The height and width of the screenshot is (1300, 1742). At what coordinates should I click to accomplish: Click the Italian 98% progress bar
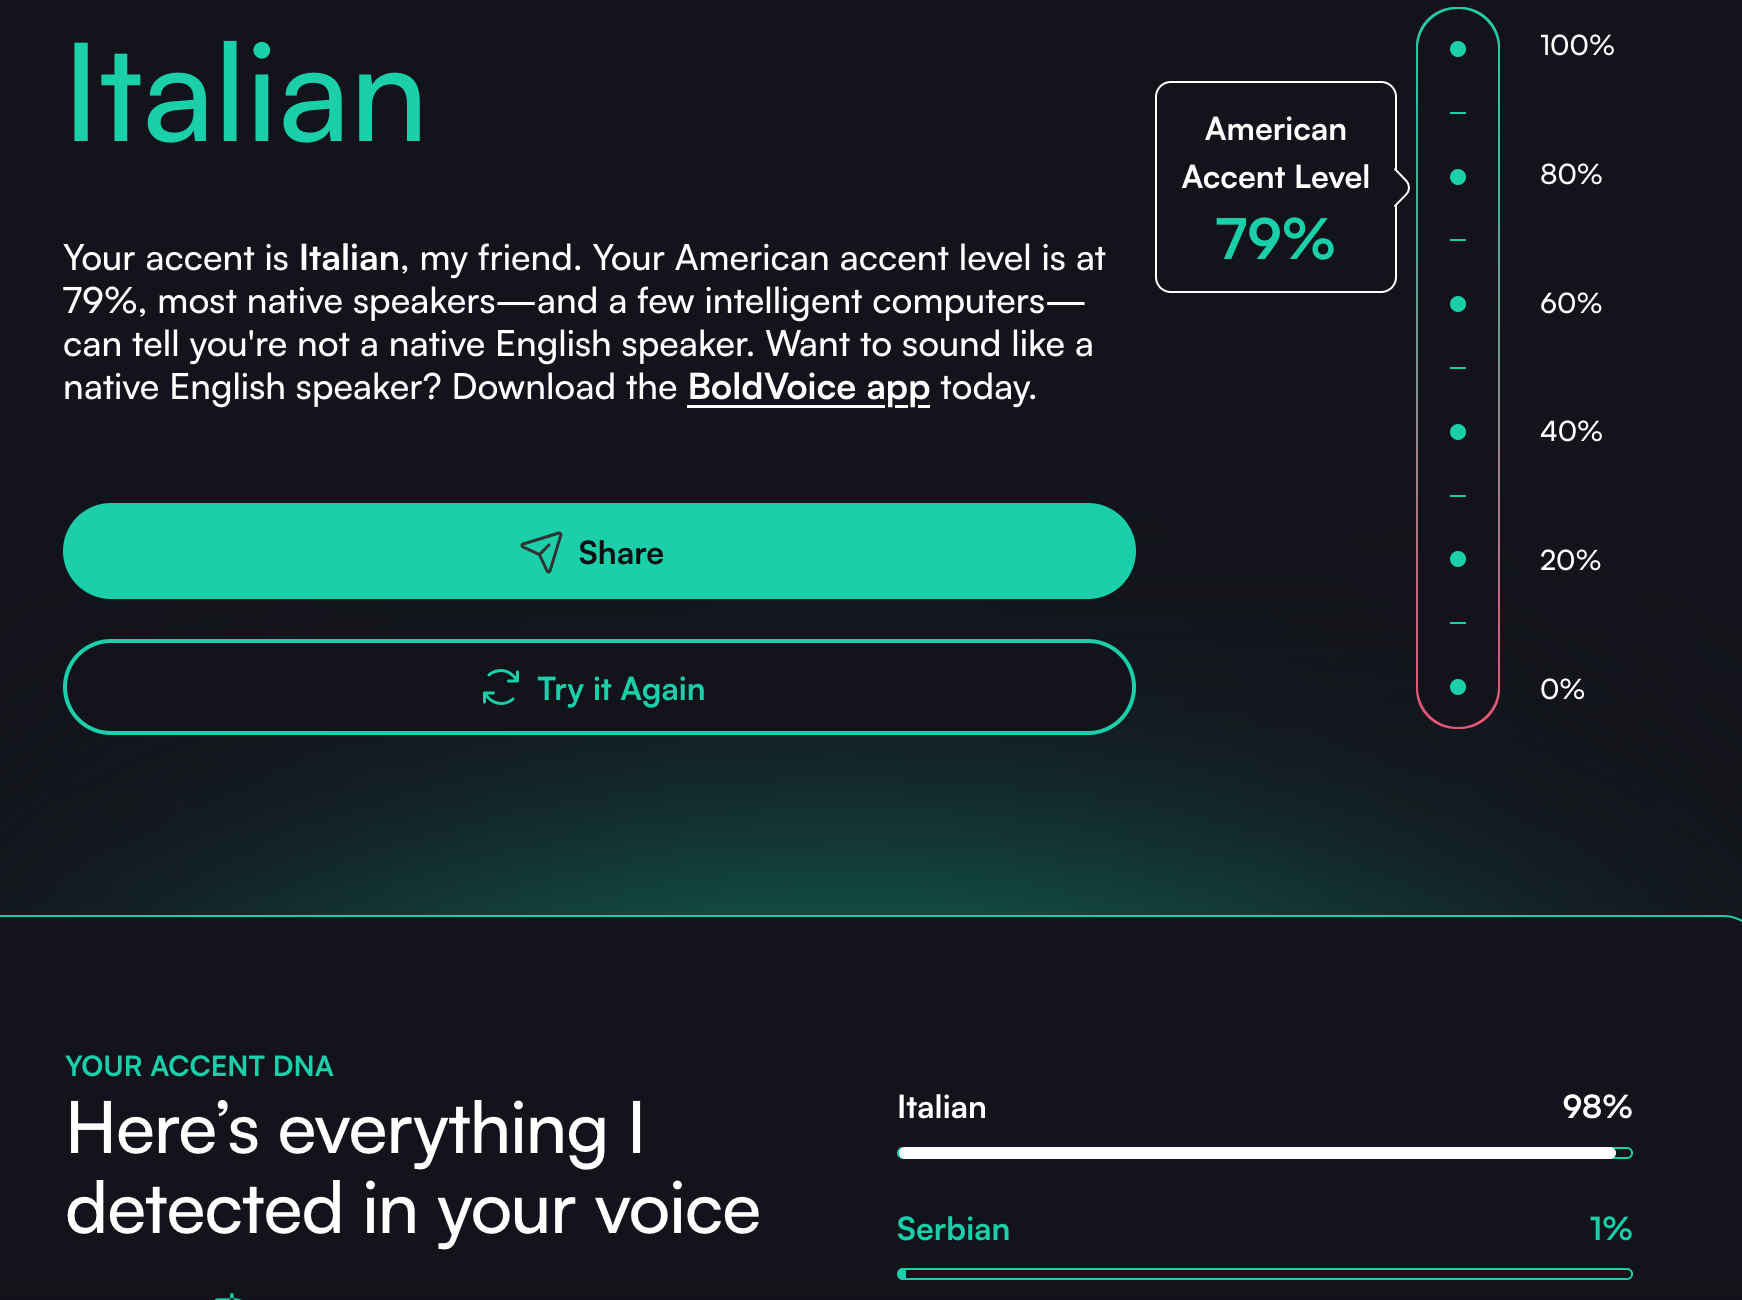pos(1264,1153)
